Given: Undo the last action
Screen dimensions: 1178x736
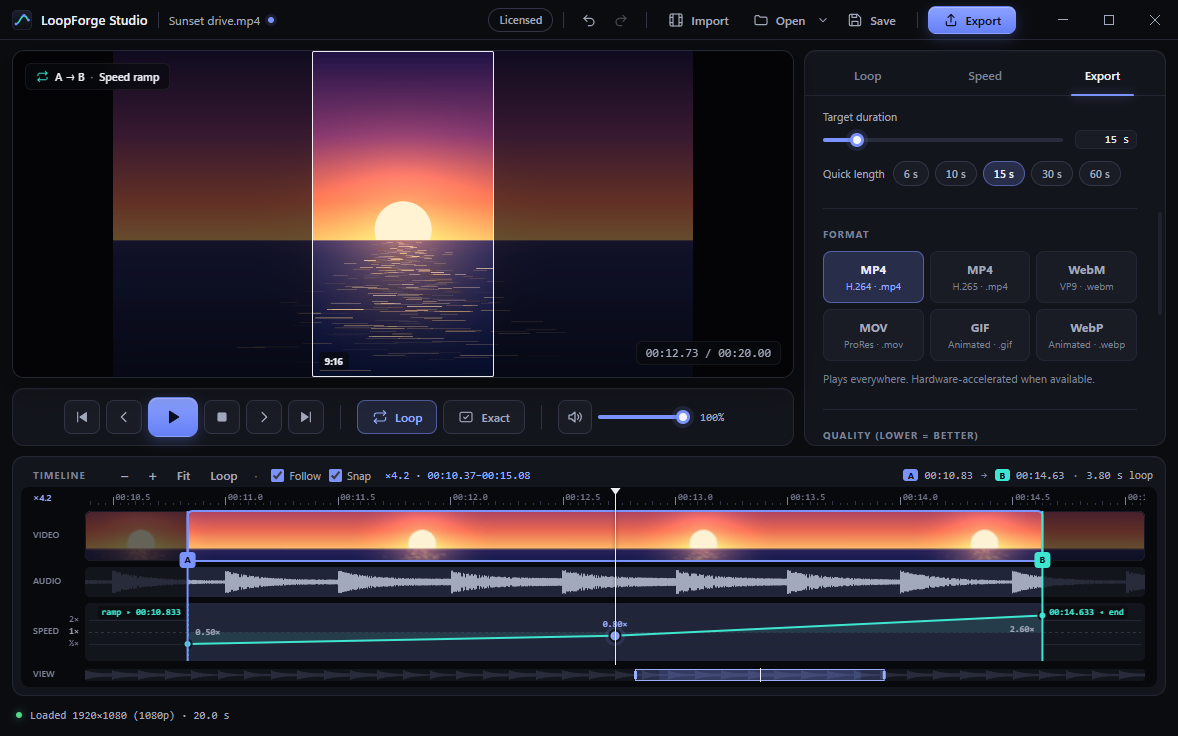Looking at the screenshot, I should coord(589,20).
